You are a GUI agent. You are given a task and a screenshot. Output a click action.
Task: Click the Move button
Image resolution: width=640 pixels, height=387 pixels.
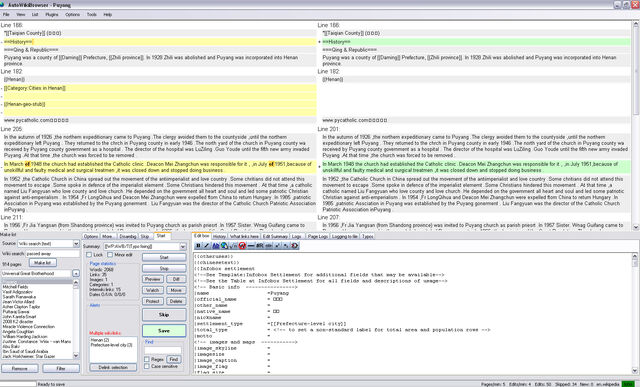(176, 290)
